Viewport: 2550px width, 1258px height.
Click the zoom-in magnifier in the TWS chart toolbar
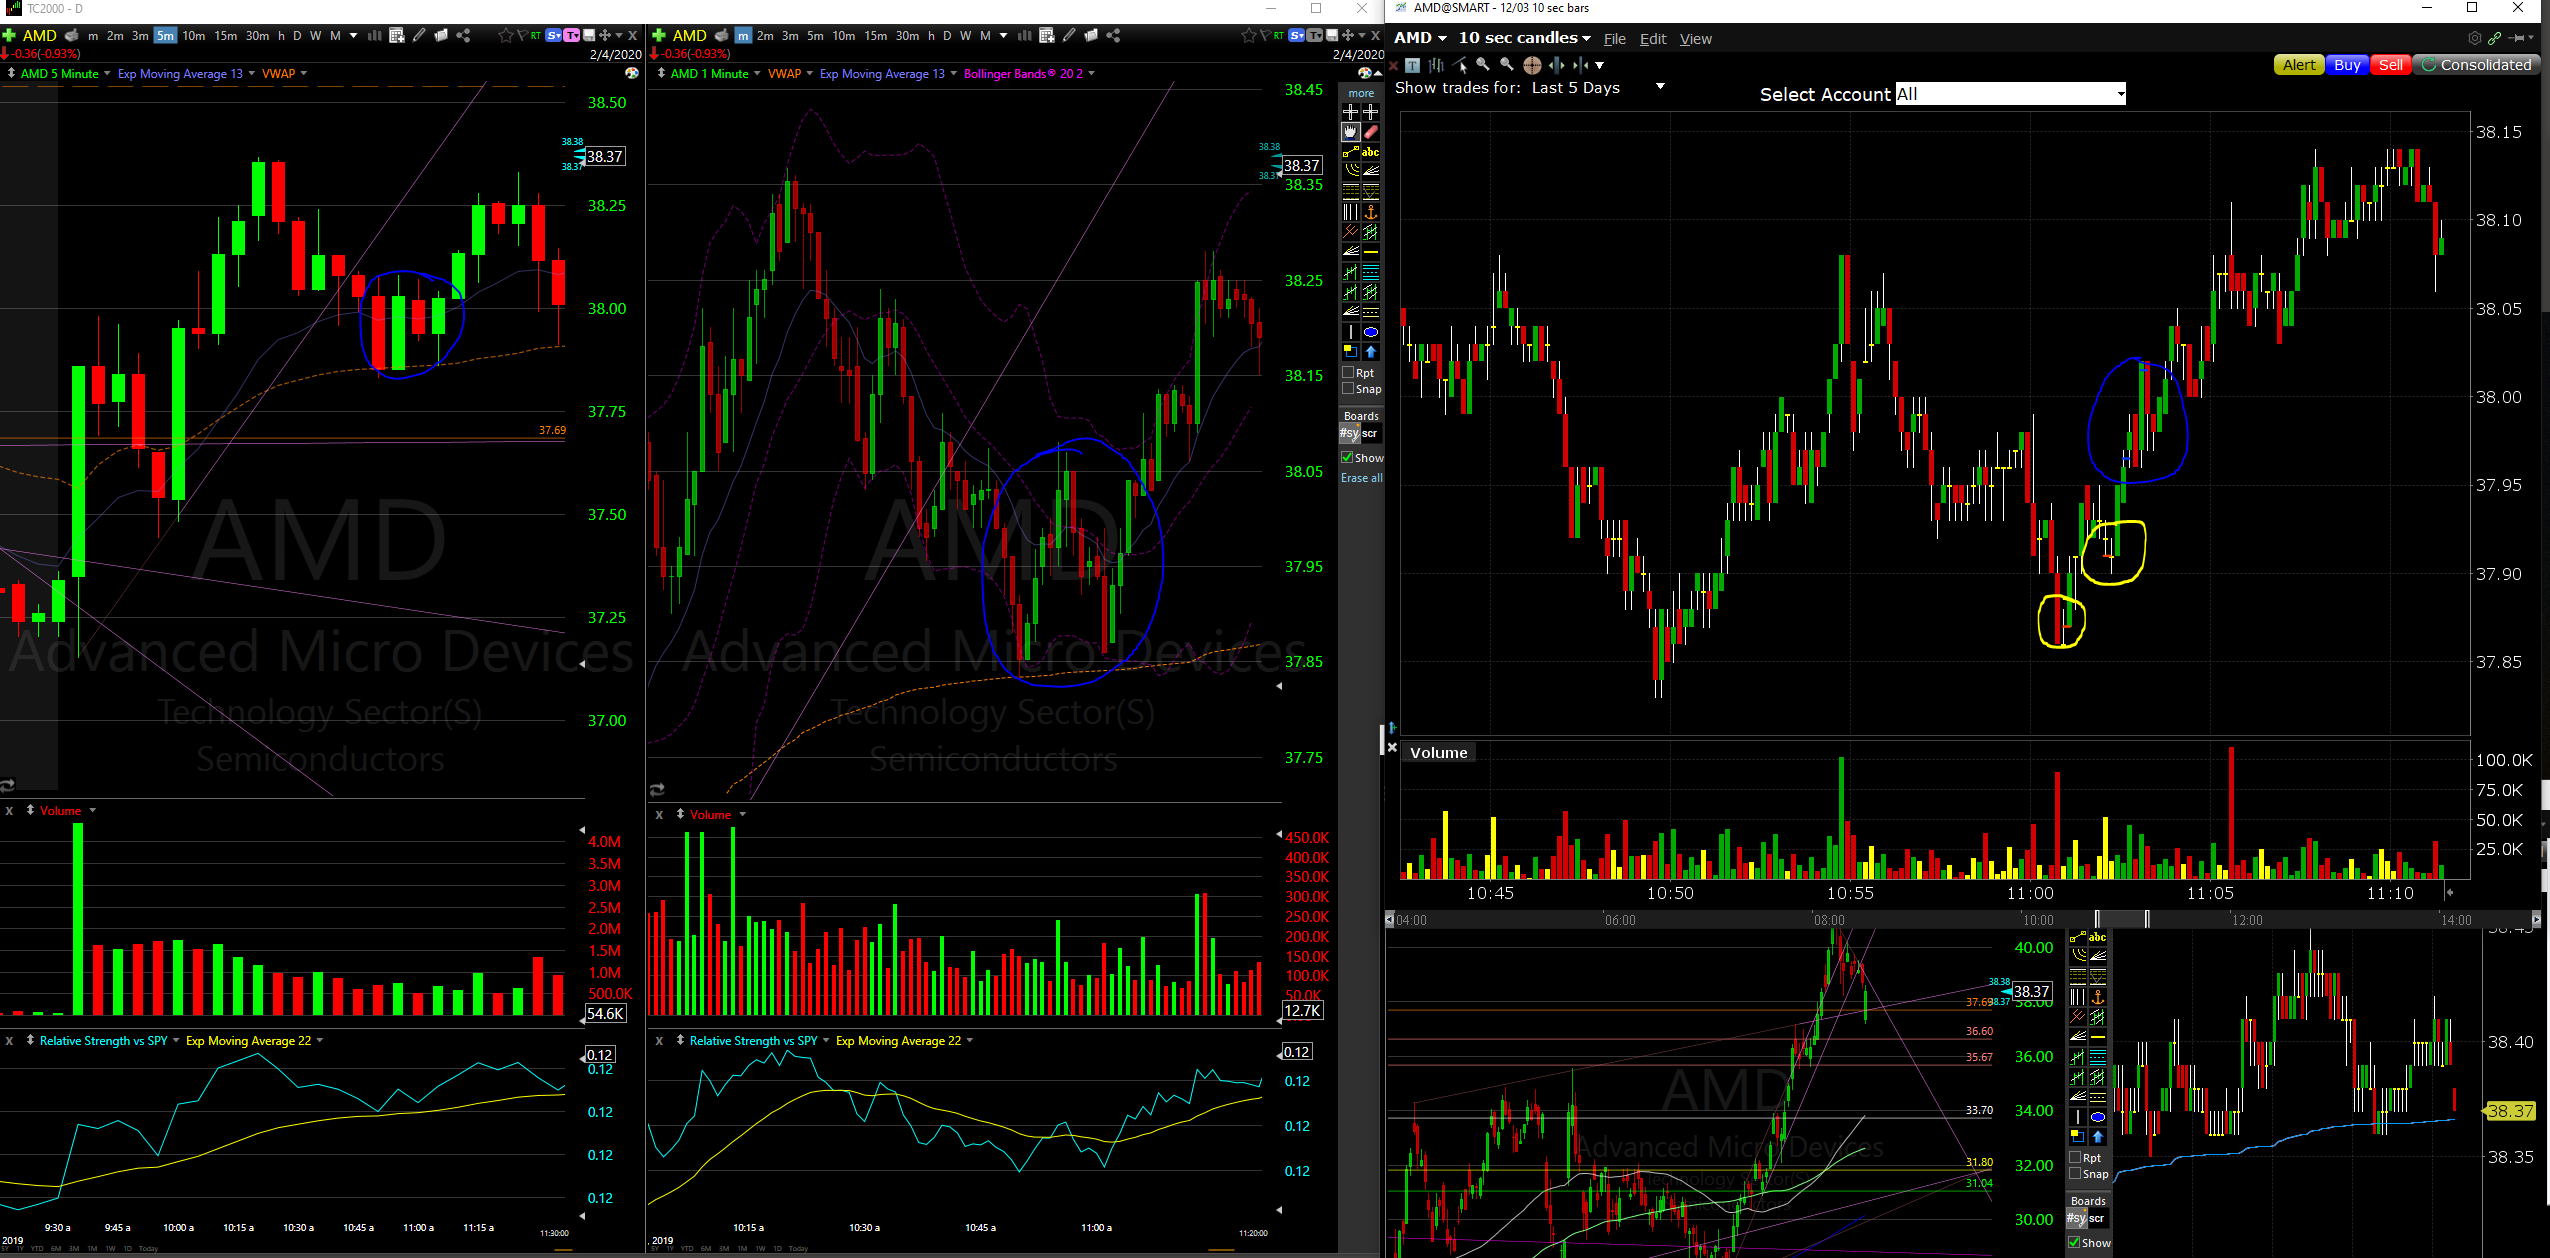coord(1483,64)
